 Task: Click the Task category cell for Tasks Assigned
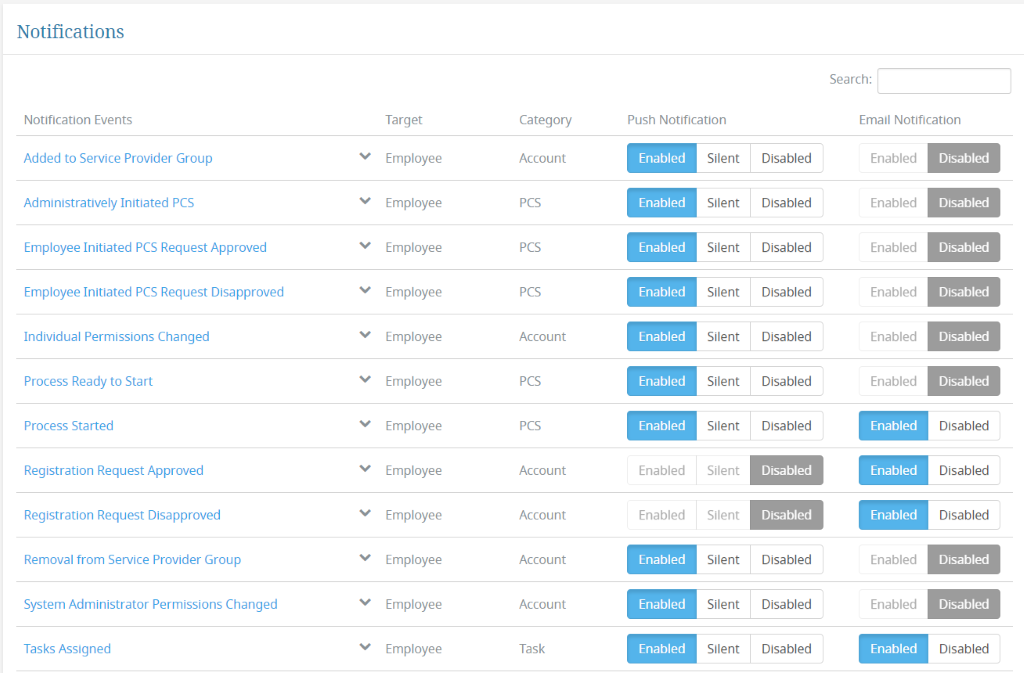pos(532,649)
